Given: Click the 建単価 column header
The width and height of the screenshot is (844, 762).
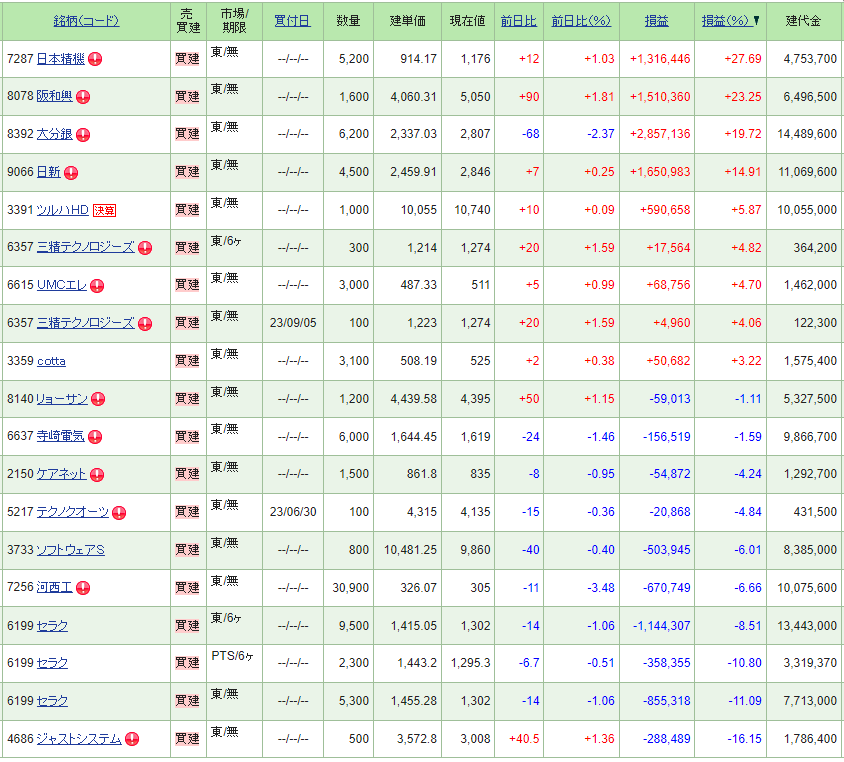Looking at the screenshot, I should 407,21.
